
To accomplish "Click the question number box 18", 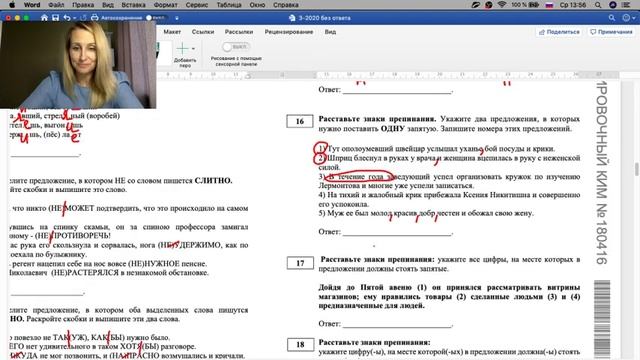I will pyautogui.click(x=300, y=344).
